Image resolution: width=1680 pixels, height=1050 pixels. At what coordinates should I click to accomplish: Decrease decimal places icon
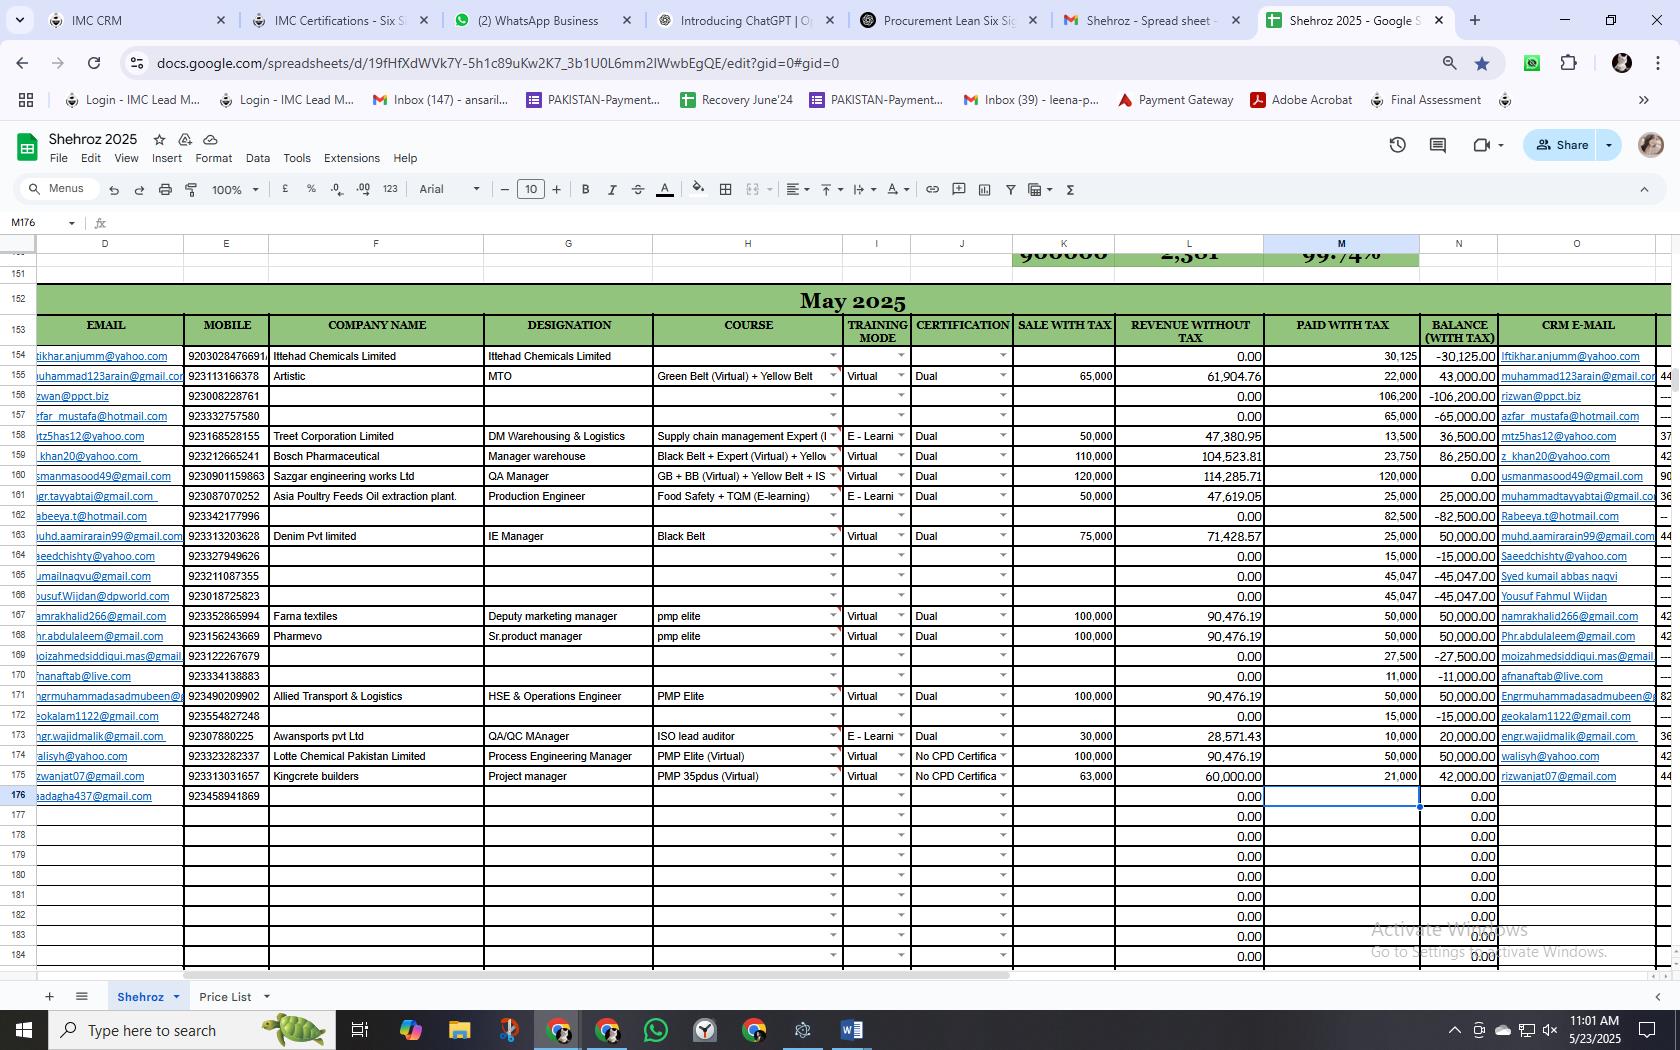pos(337,189)
